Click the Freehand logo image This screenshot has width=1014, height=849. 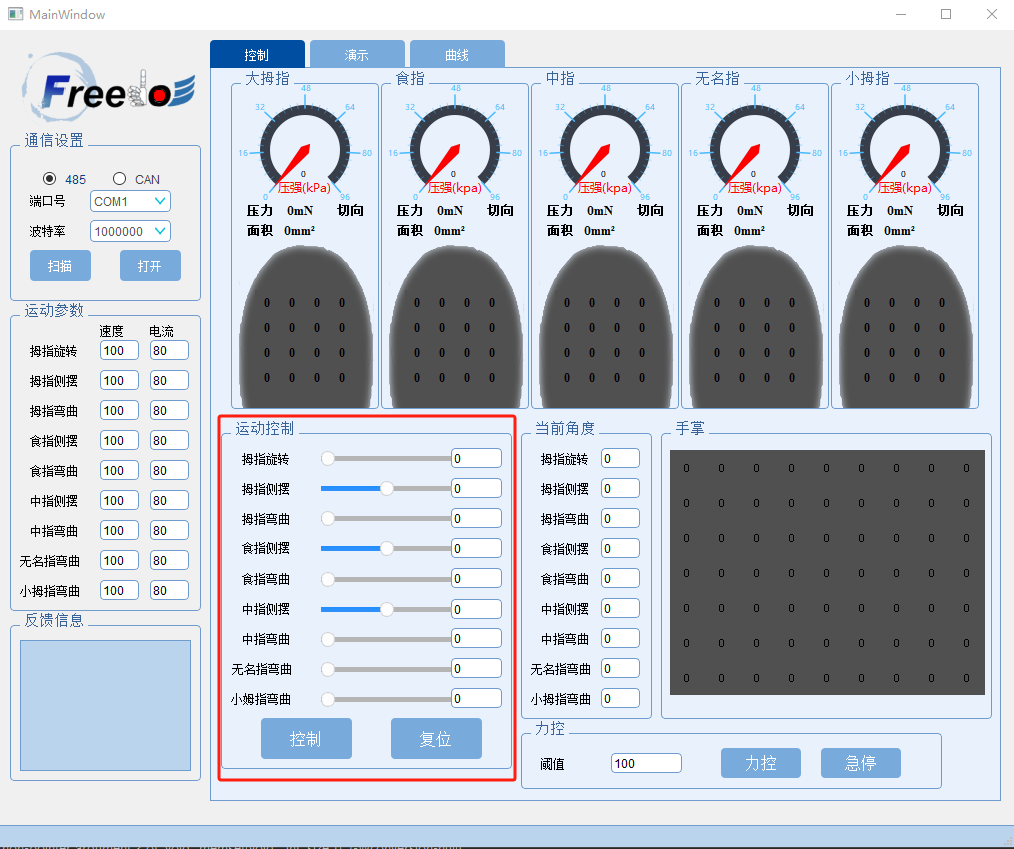(109, 88)
